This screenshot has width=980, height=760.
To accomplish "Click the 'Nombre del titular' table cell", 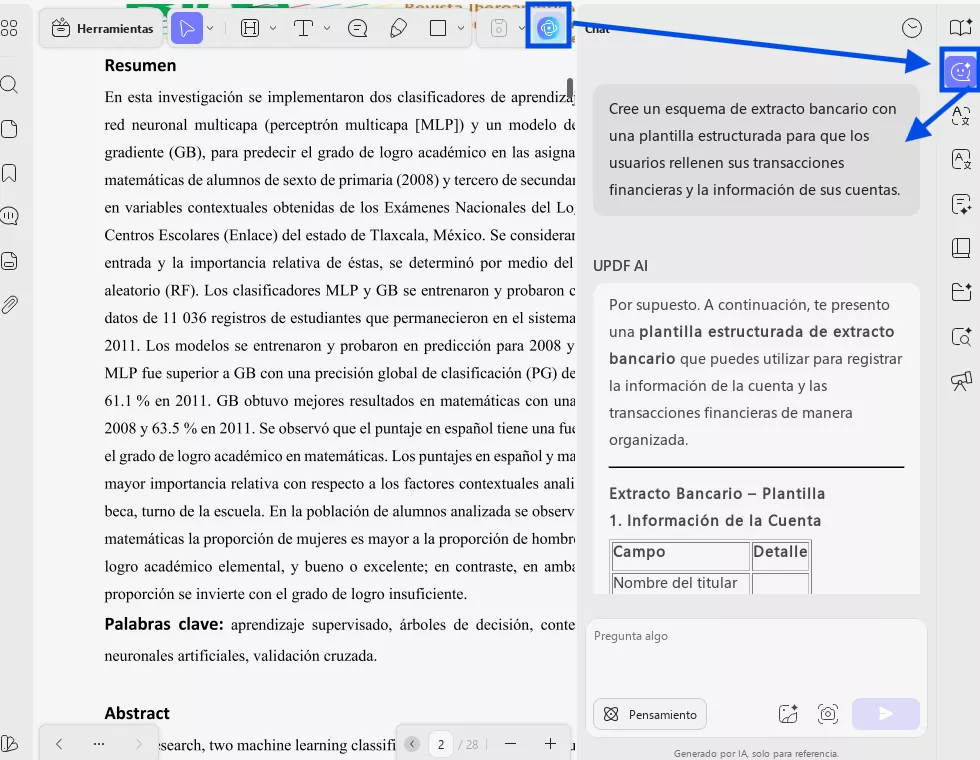I will (x=681, y=583).
